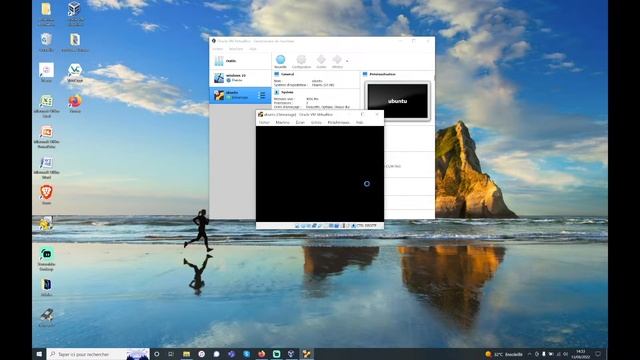640x360 pixels.
Task: Open Écran menu in ubuntu VM window
Action: [x=300, y=122]
